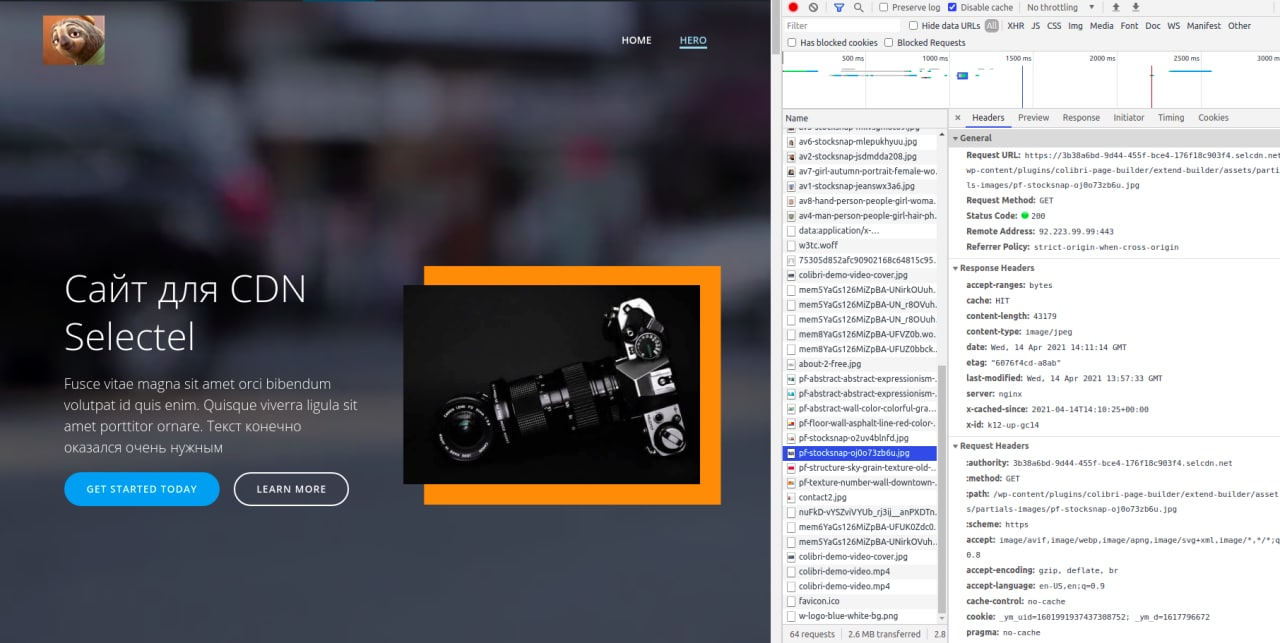Import HAR file with upload arrow

tap(1116, 7)
